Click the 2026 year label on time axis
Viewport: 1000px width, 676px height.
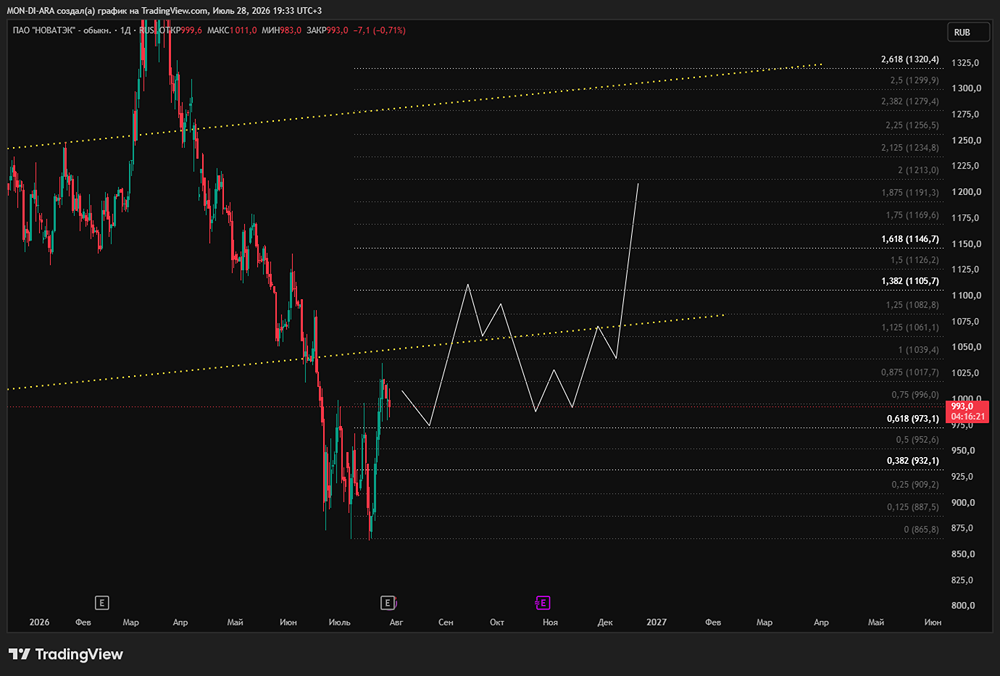[x=39, y=622]
